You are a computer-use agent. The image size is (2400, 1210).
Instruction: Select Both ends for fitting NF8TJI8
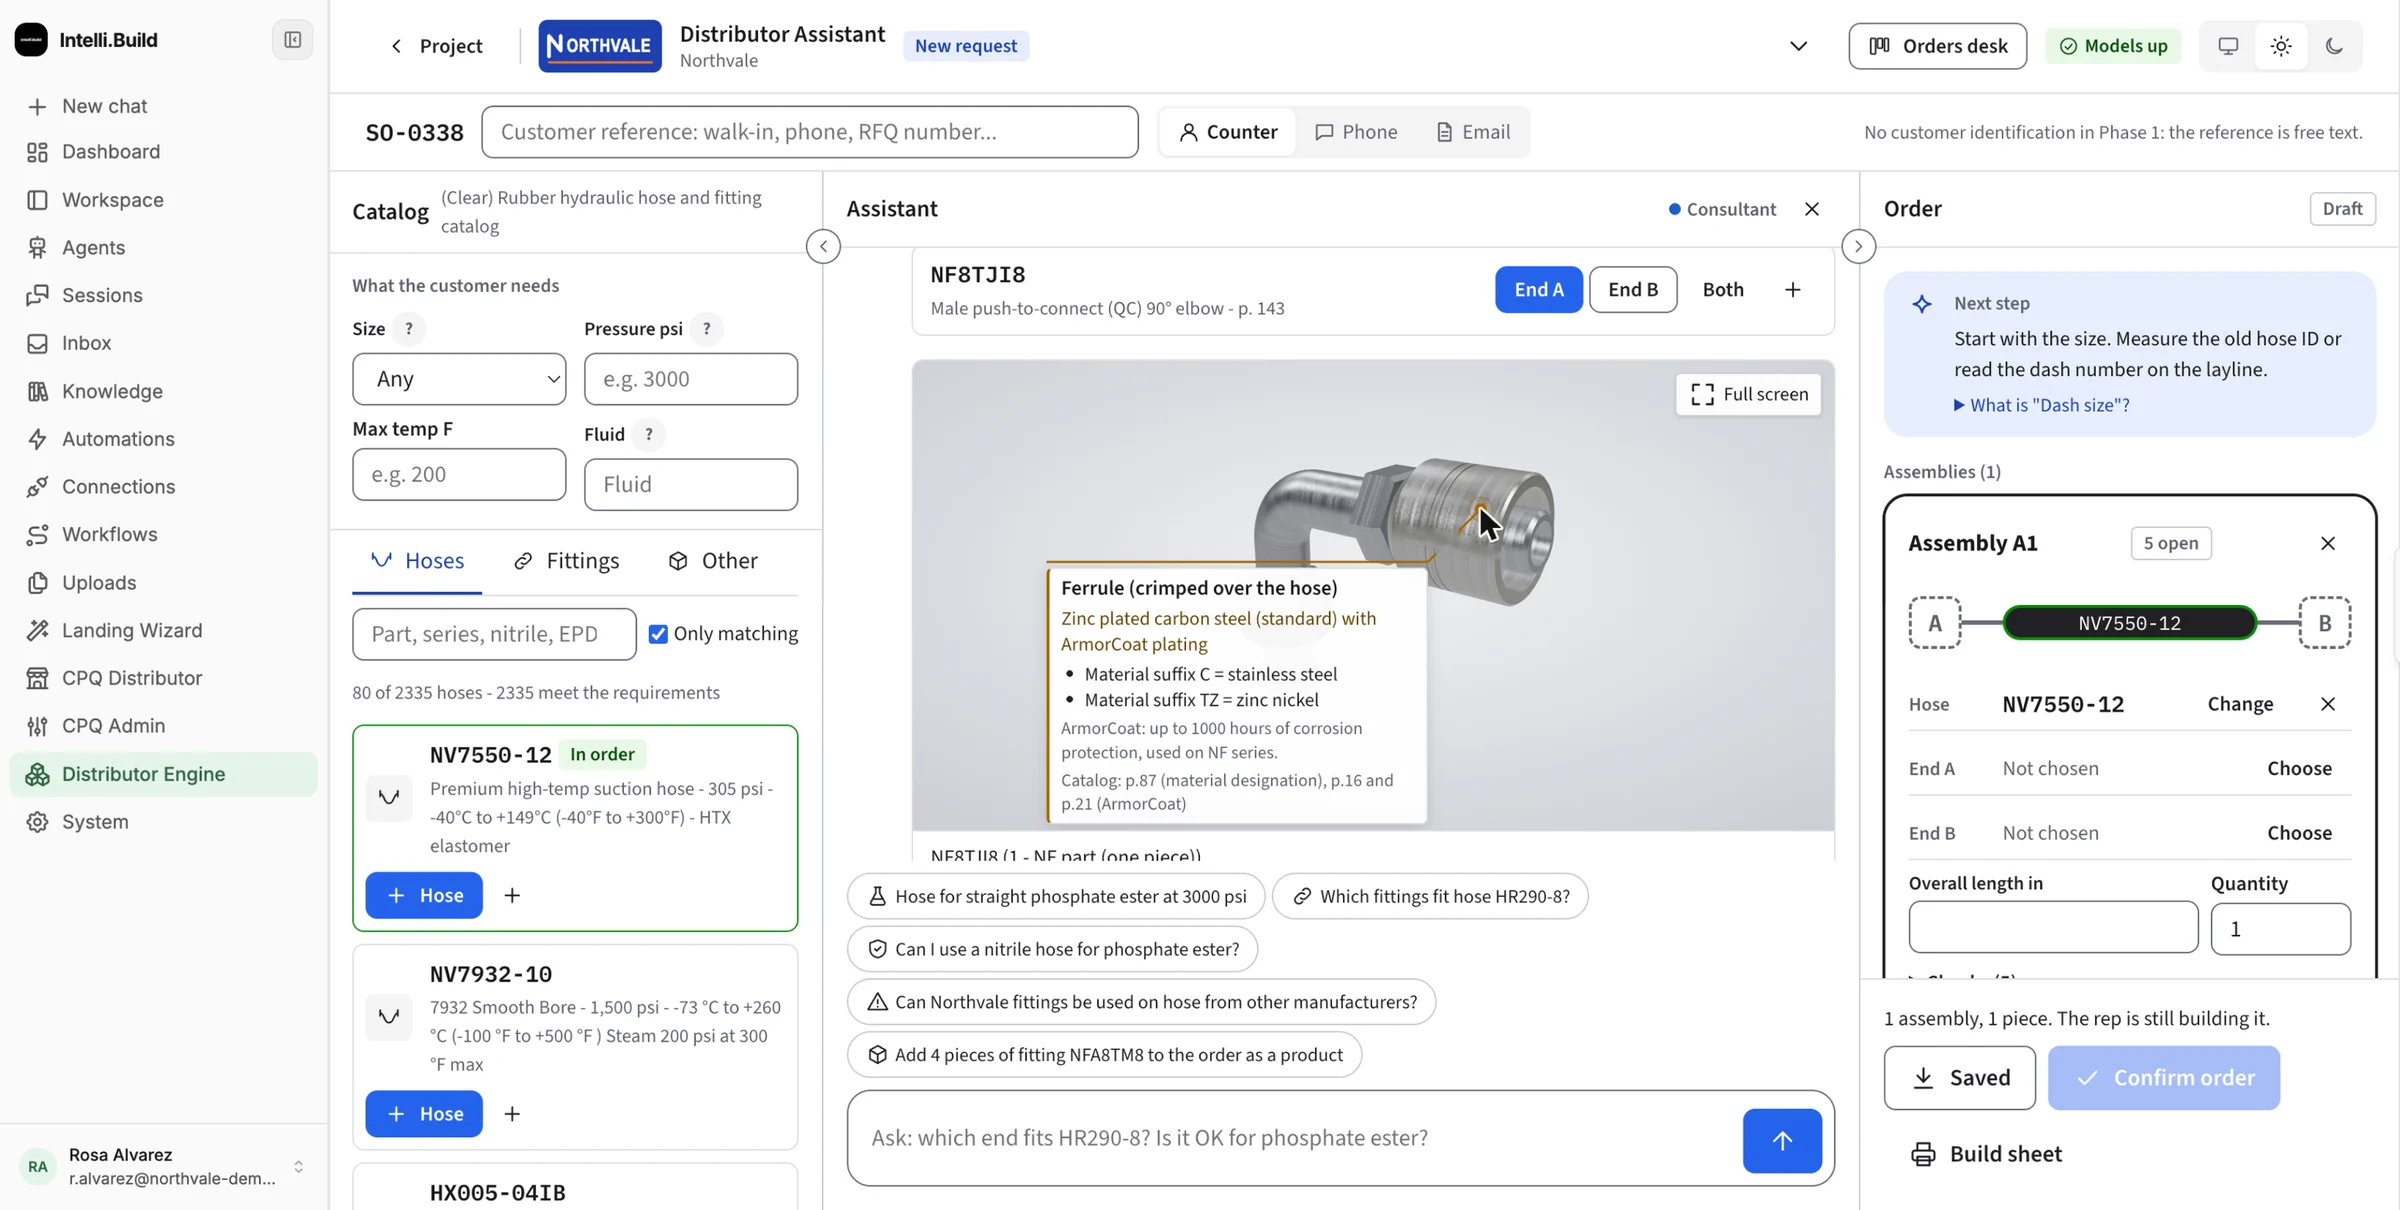(1723, 290)
